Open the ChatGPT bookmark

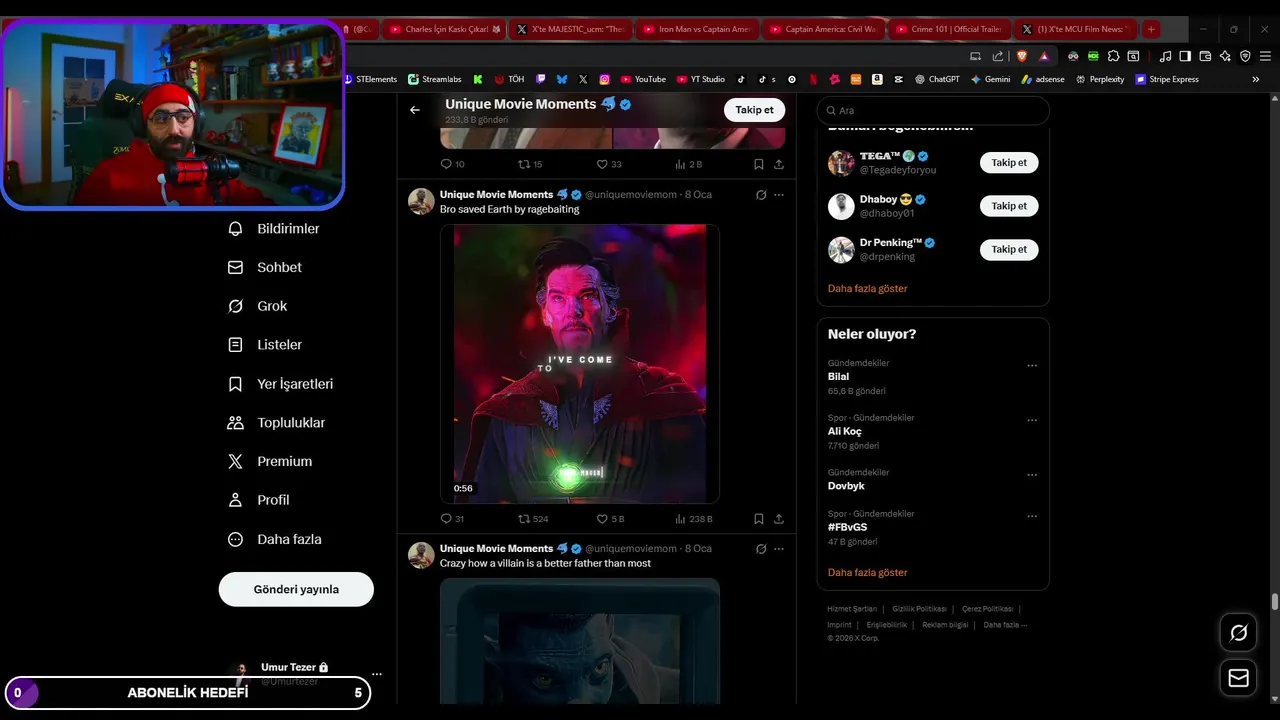click(937, 79)
